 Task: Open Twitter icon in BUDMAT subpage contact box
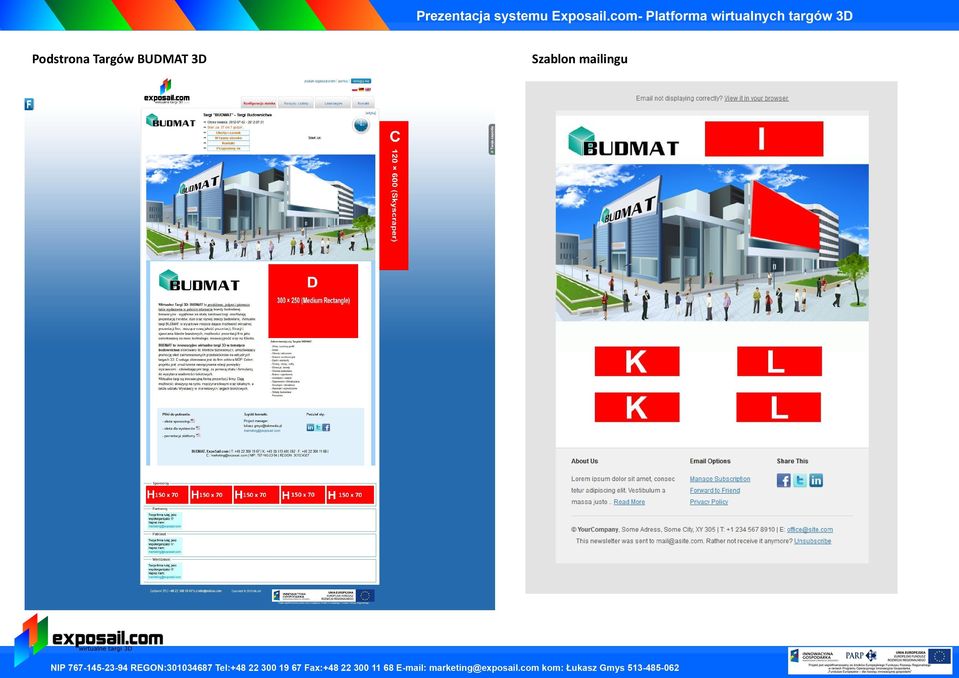pos(318,427)
